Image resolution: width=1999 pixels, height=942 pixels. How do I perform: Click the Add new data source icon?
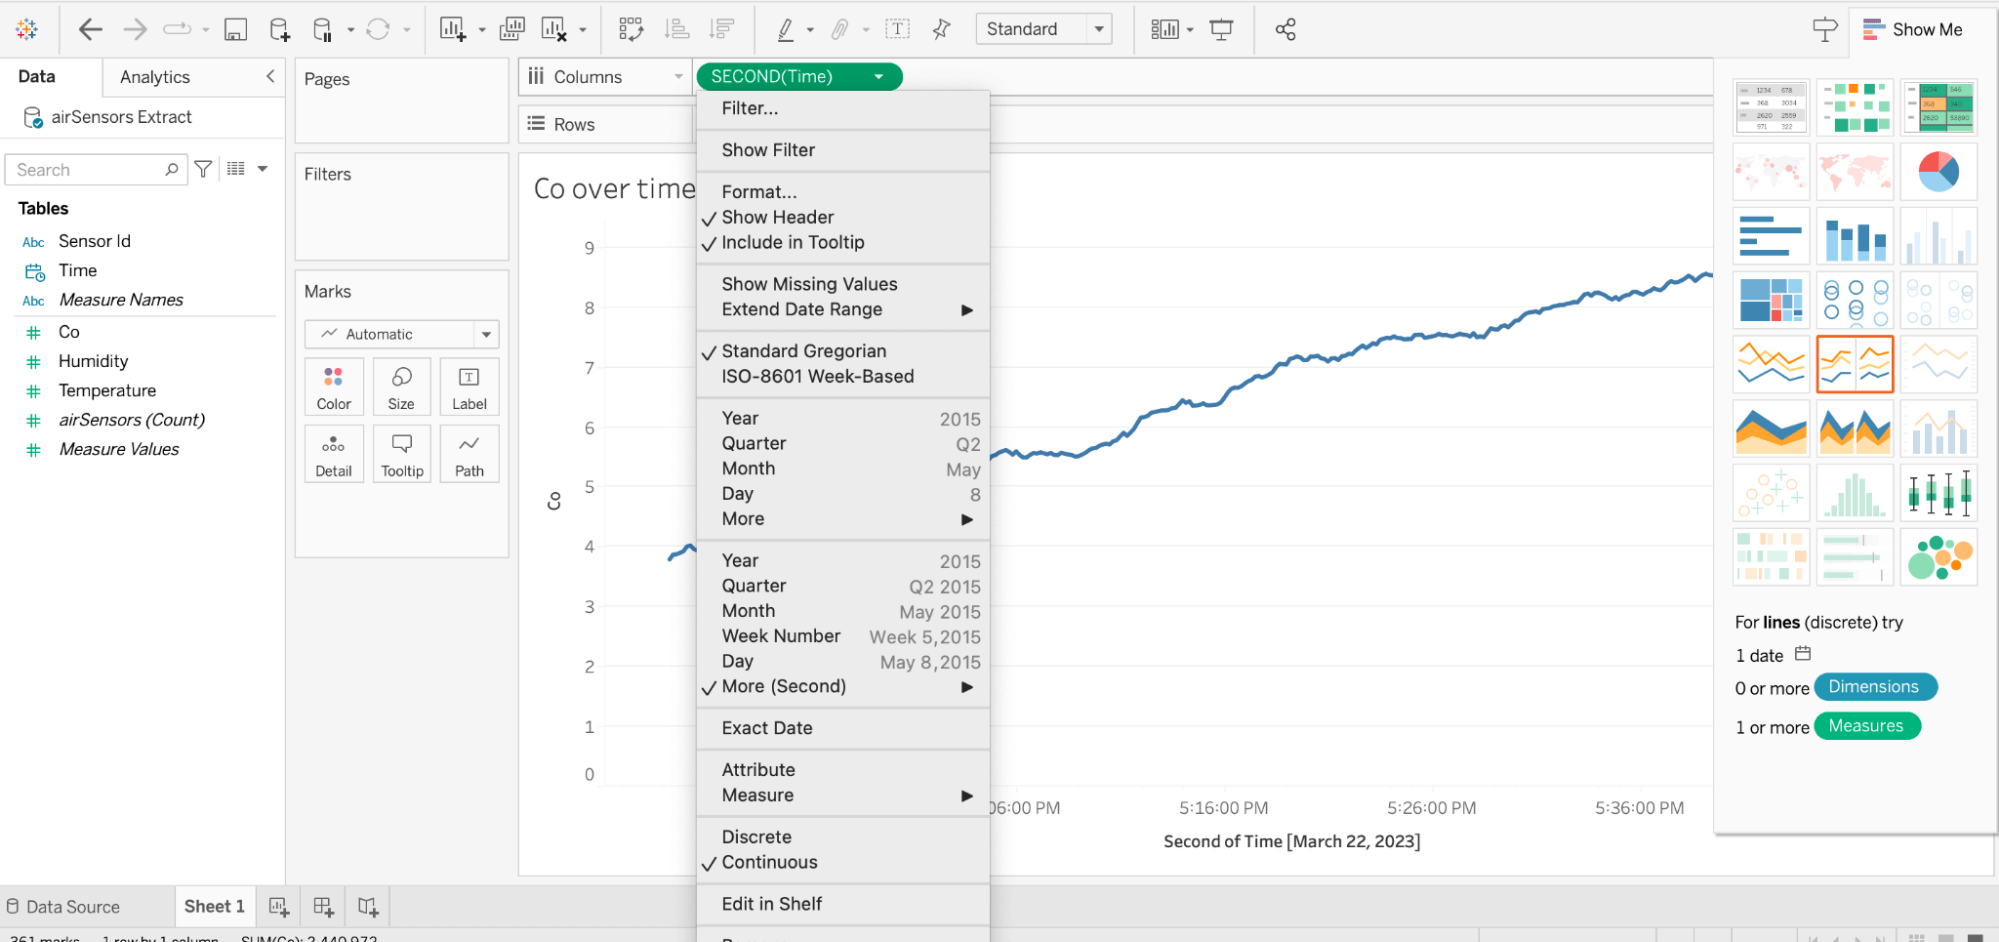[280, 30]
